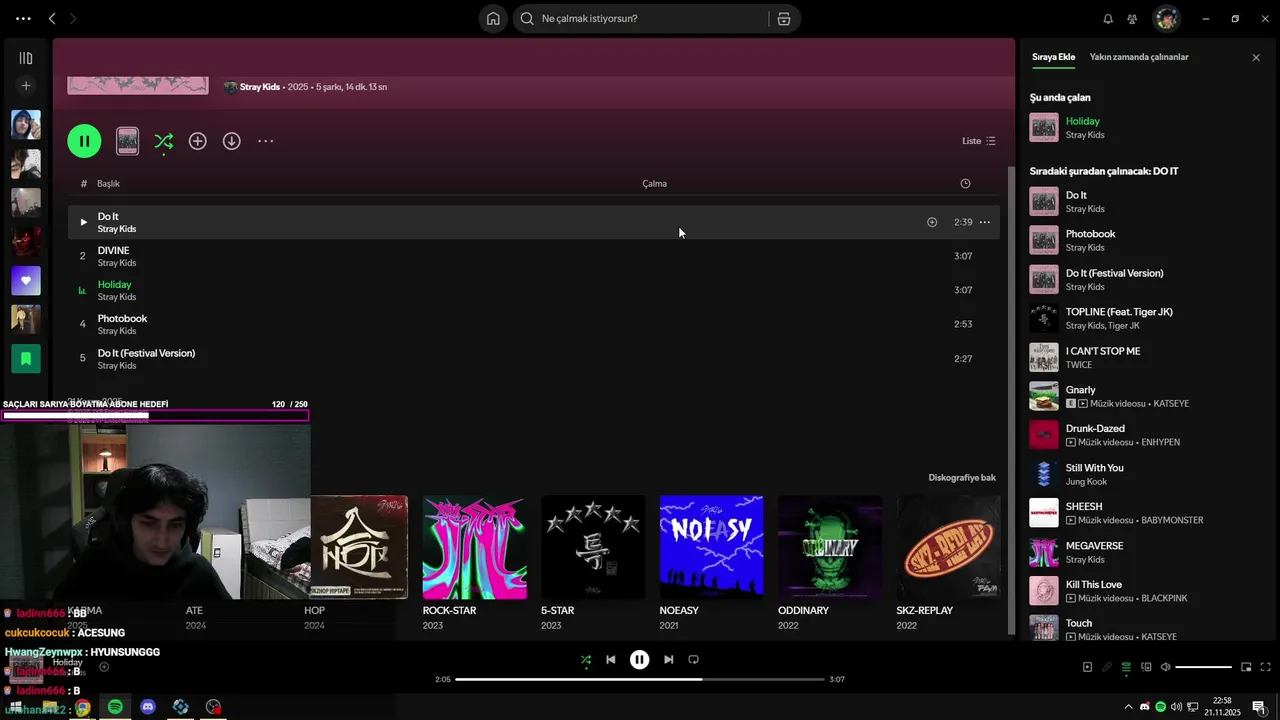
Task: Open the ODDINARY album title
Action: click(803, 610)
